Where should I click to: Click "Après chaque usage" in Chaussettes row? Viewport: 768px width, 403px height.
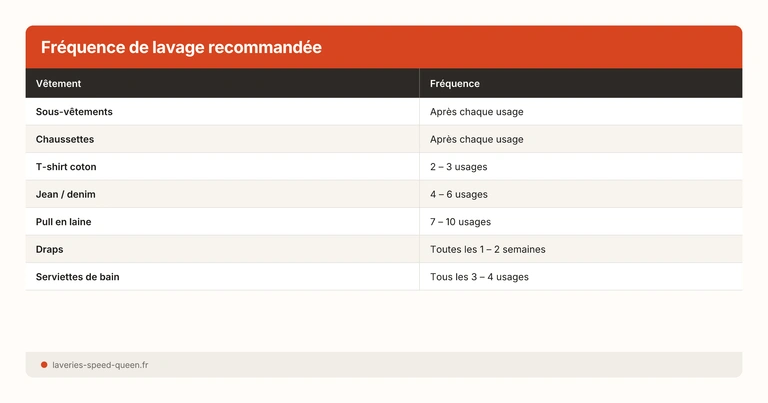(477, 139)
